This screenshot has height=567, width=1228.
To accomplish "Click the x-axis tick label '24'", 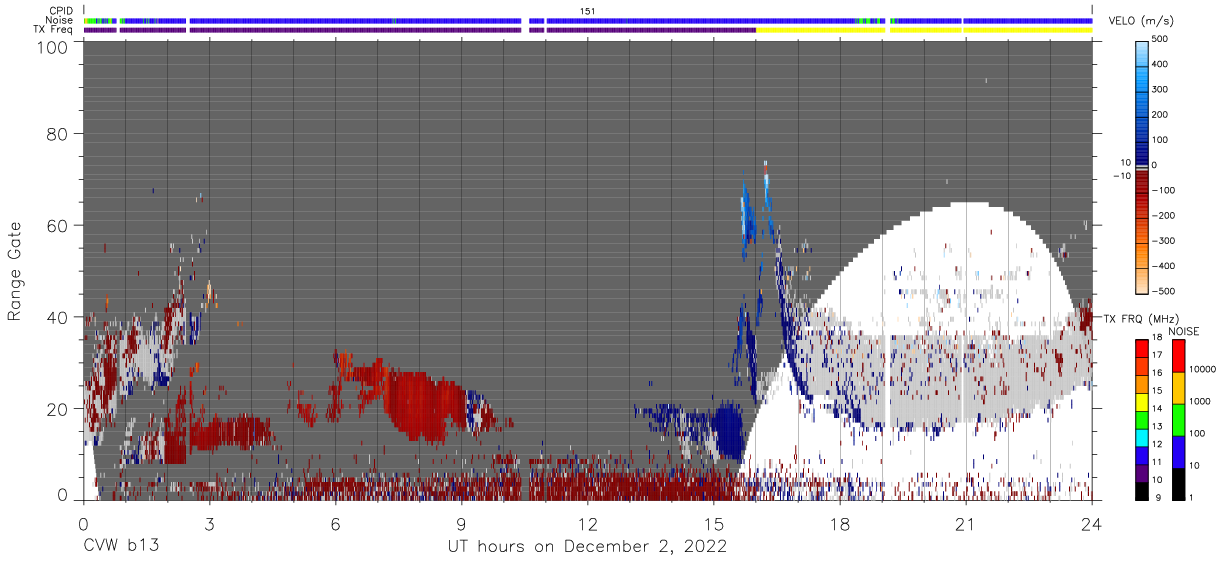I will pos(1091,523).
